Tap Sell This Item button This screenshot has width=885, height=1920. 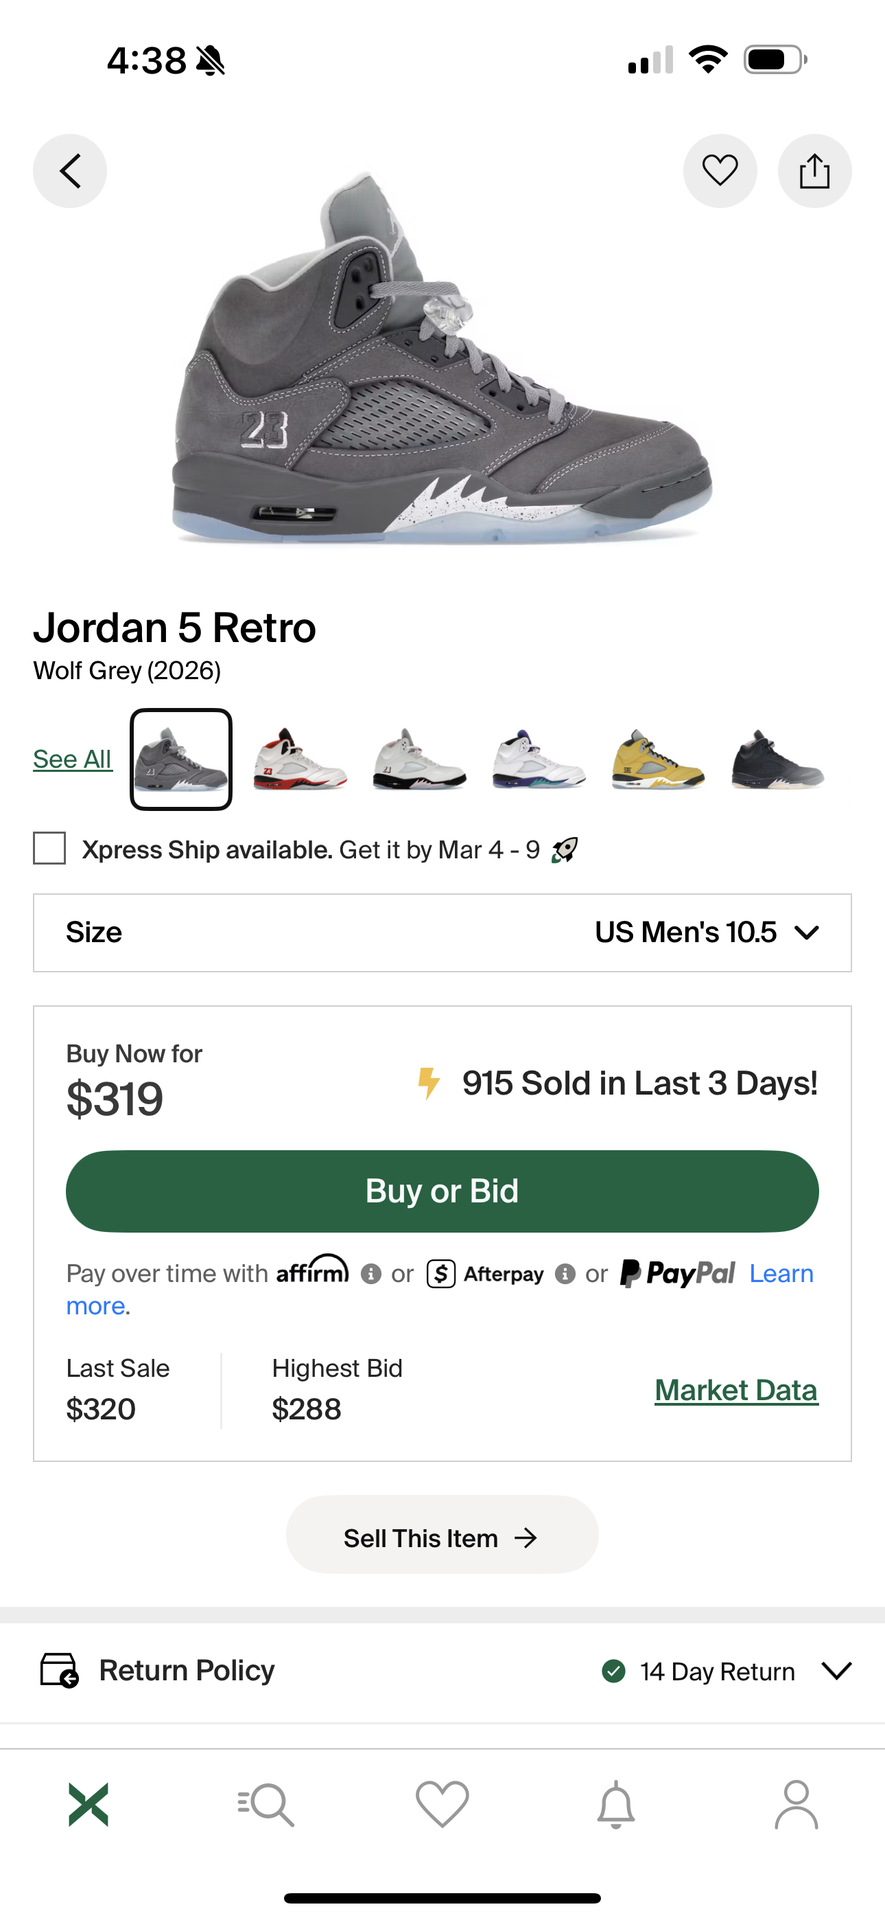point(442,1537)
